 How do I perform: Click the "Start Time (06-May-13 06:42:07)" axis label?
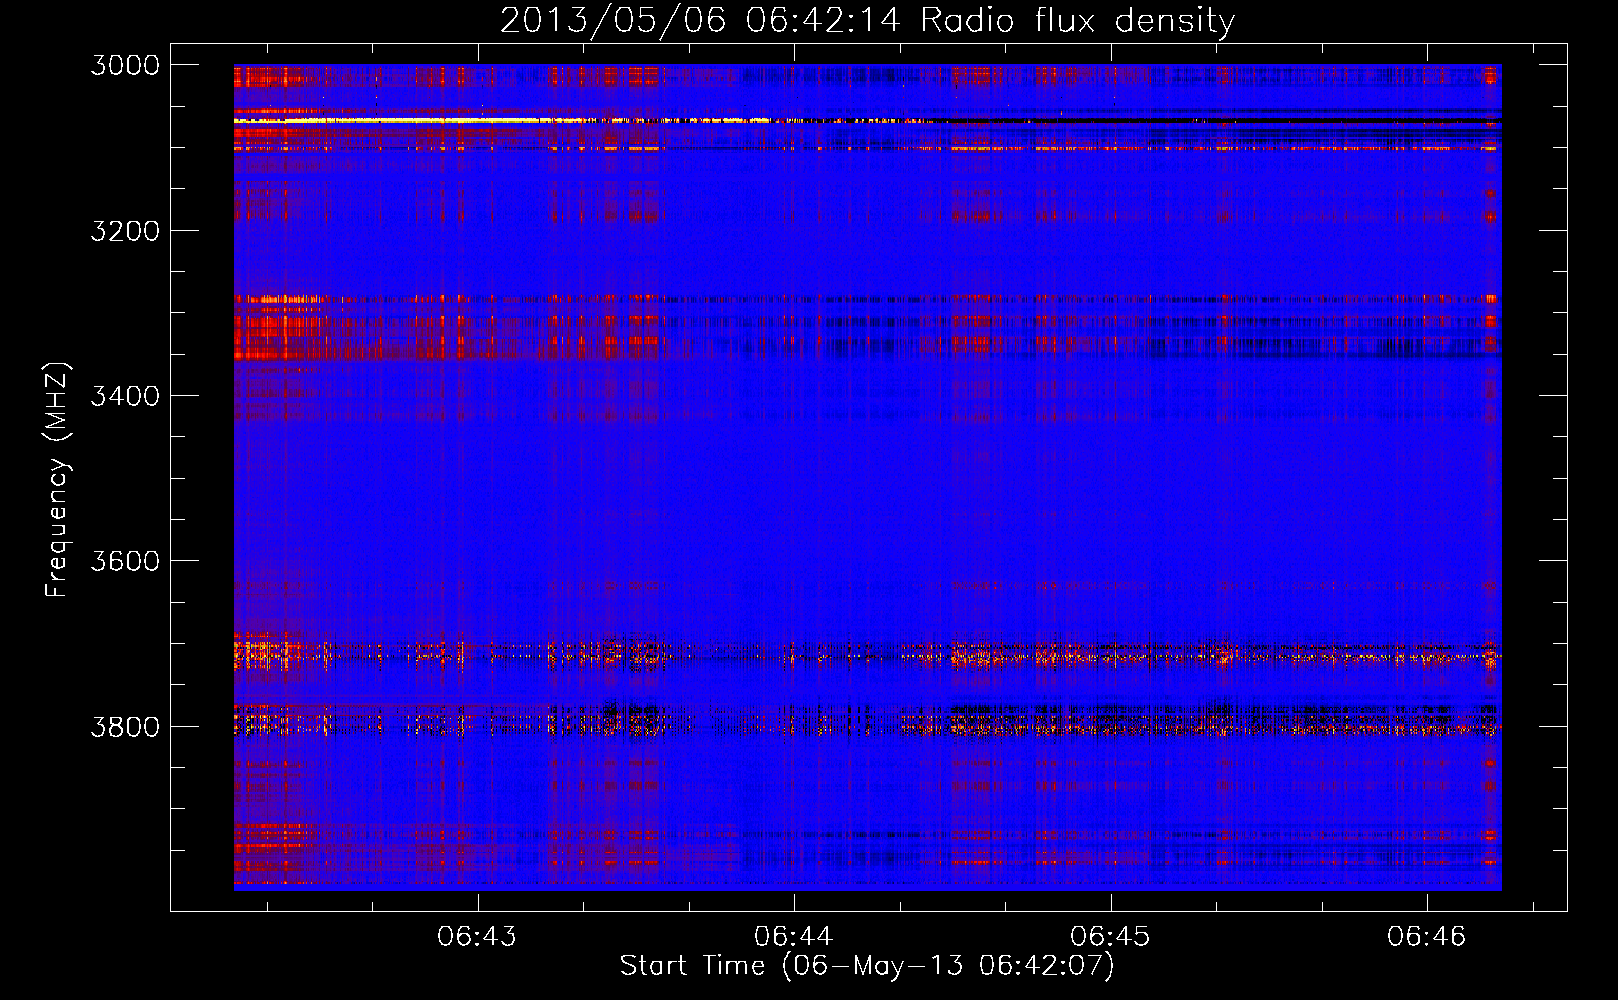(x=867, y=966)
